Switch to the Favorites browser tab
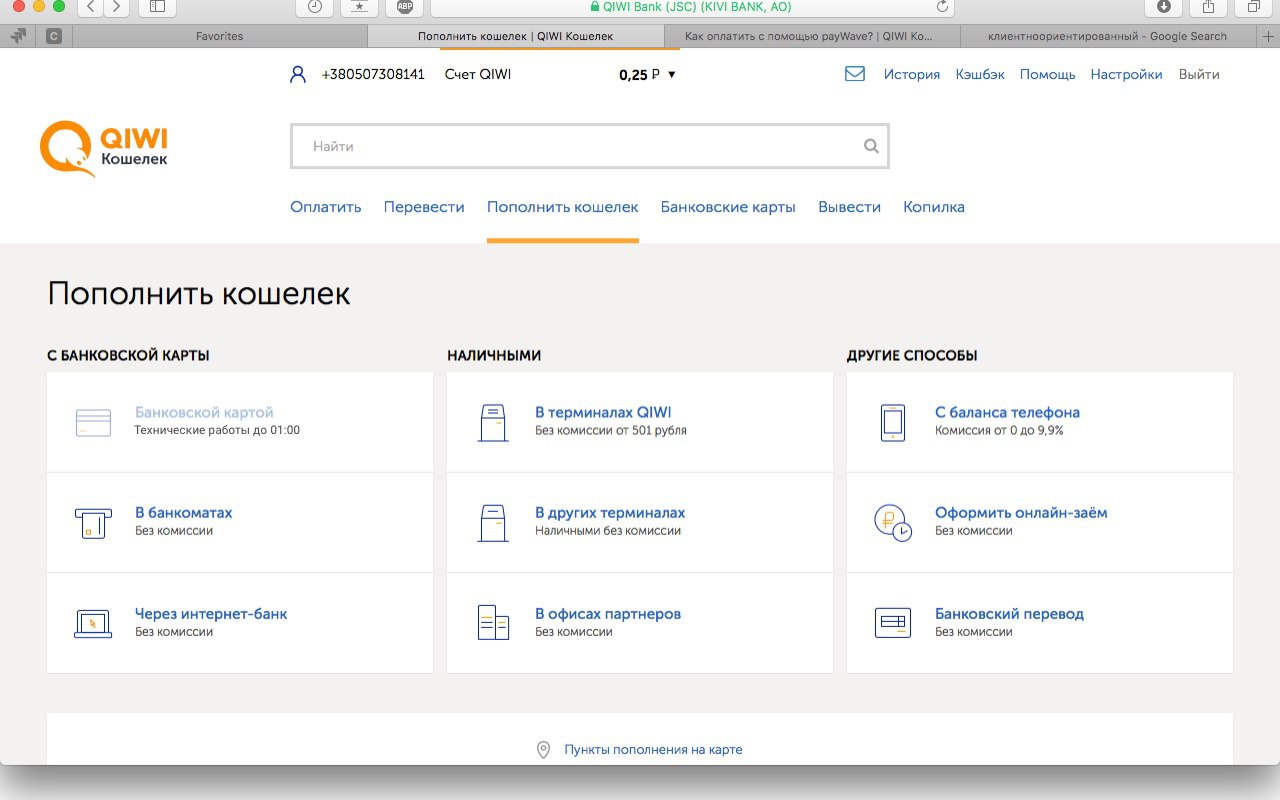The width and height of the screenshot is (1280, 800). [x=219, y=36]
